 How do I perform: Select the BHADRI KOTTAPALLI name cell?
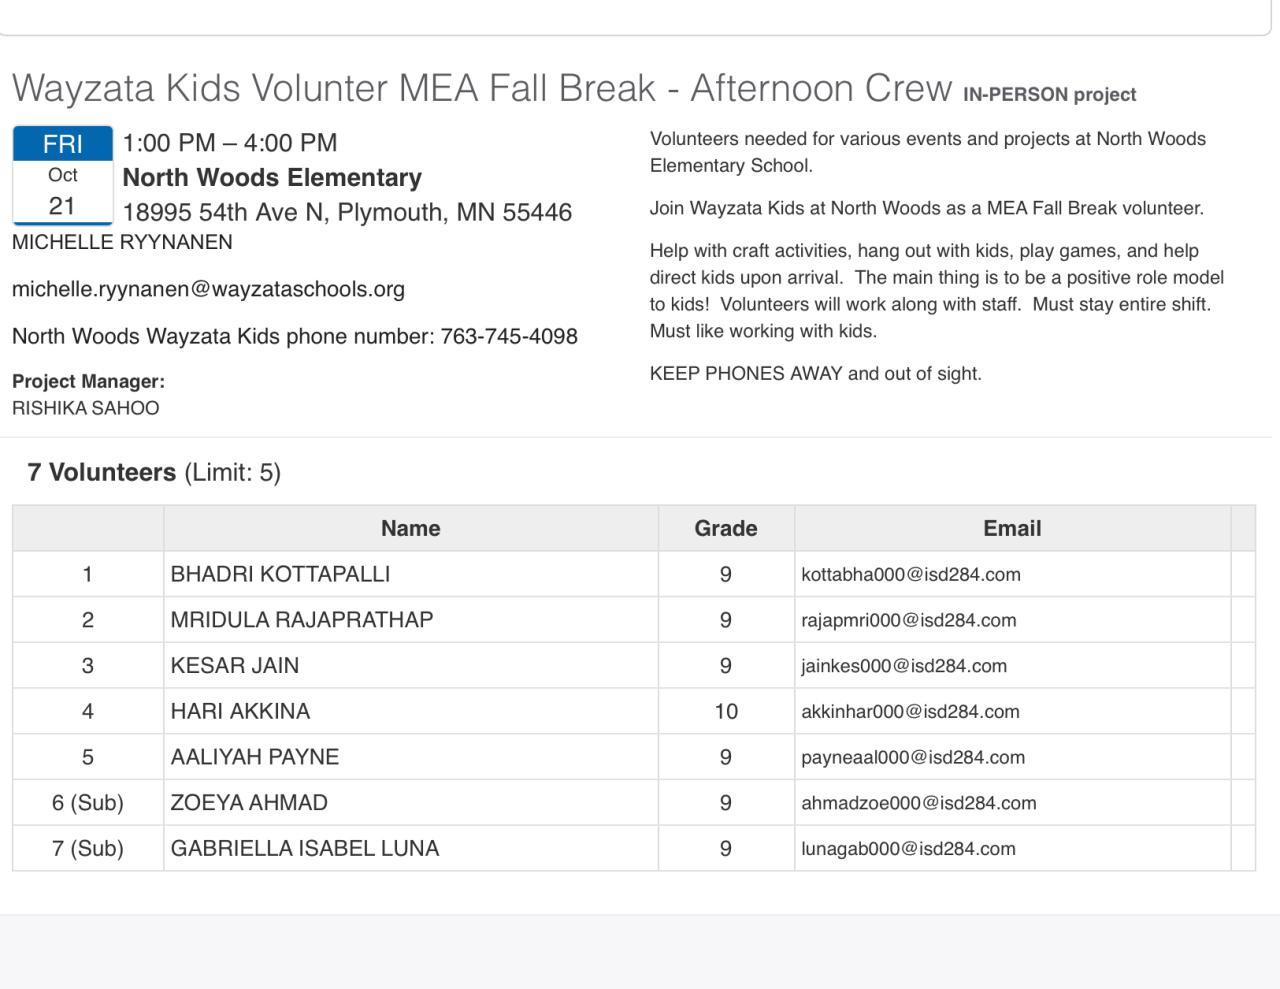tap(280, 574)
